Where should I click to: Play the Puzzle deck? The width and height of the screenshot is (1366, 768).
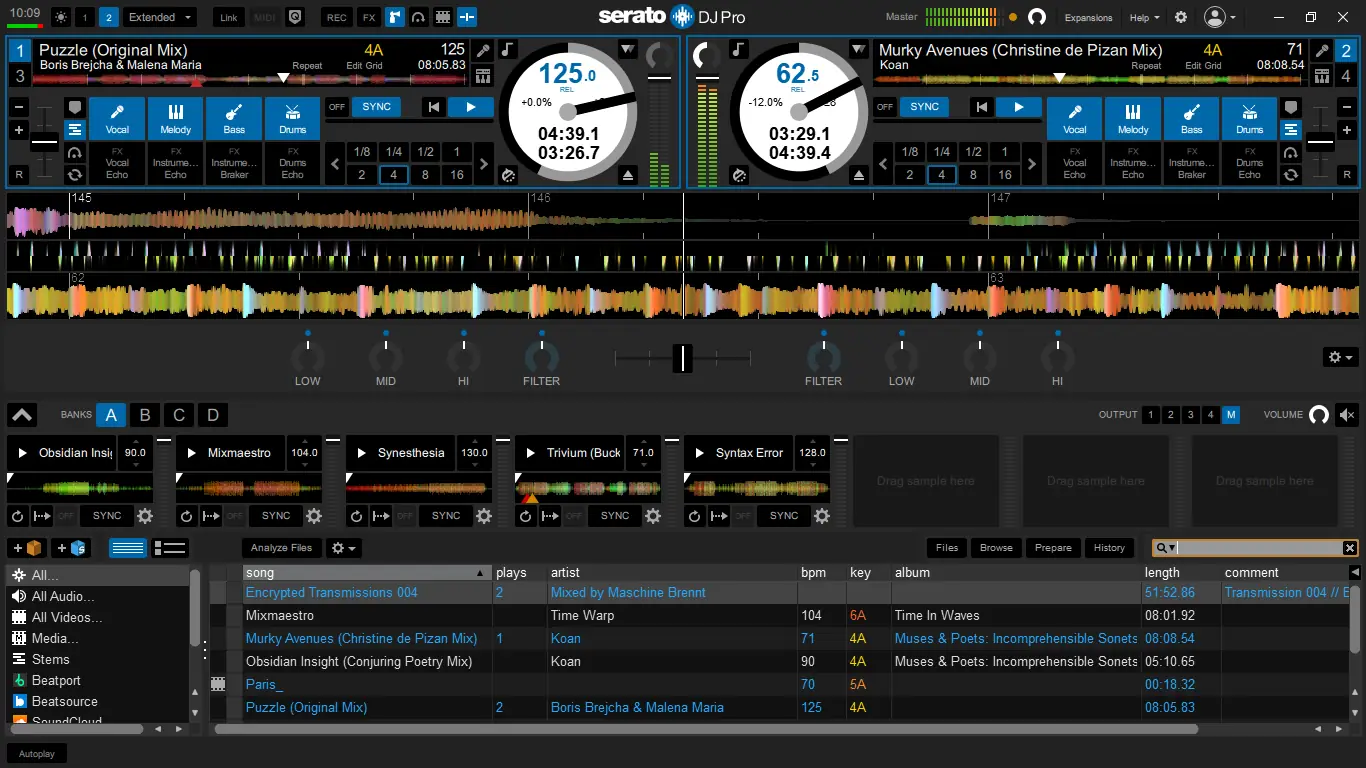pyautogui.click(x=470, y=107)
